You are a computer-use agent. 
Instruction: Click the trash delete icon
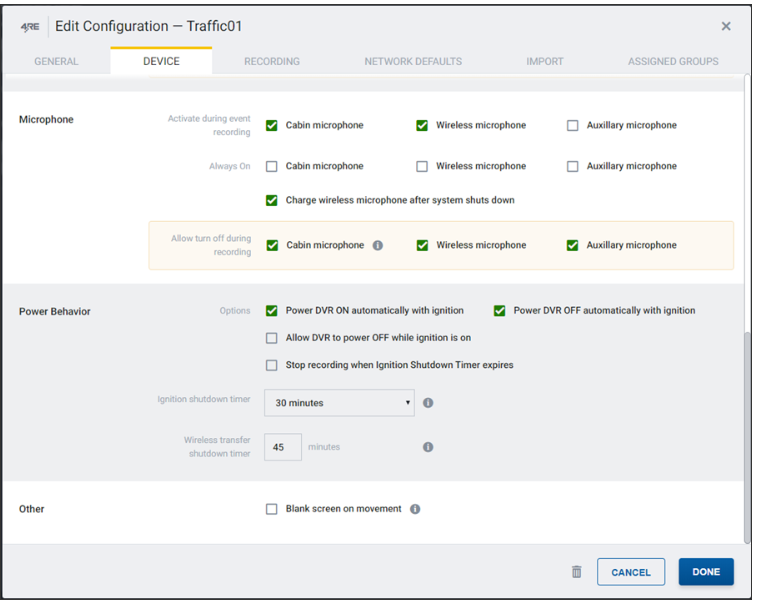click(x=576, y=572)
